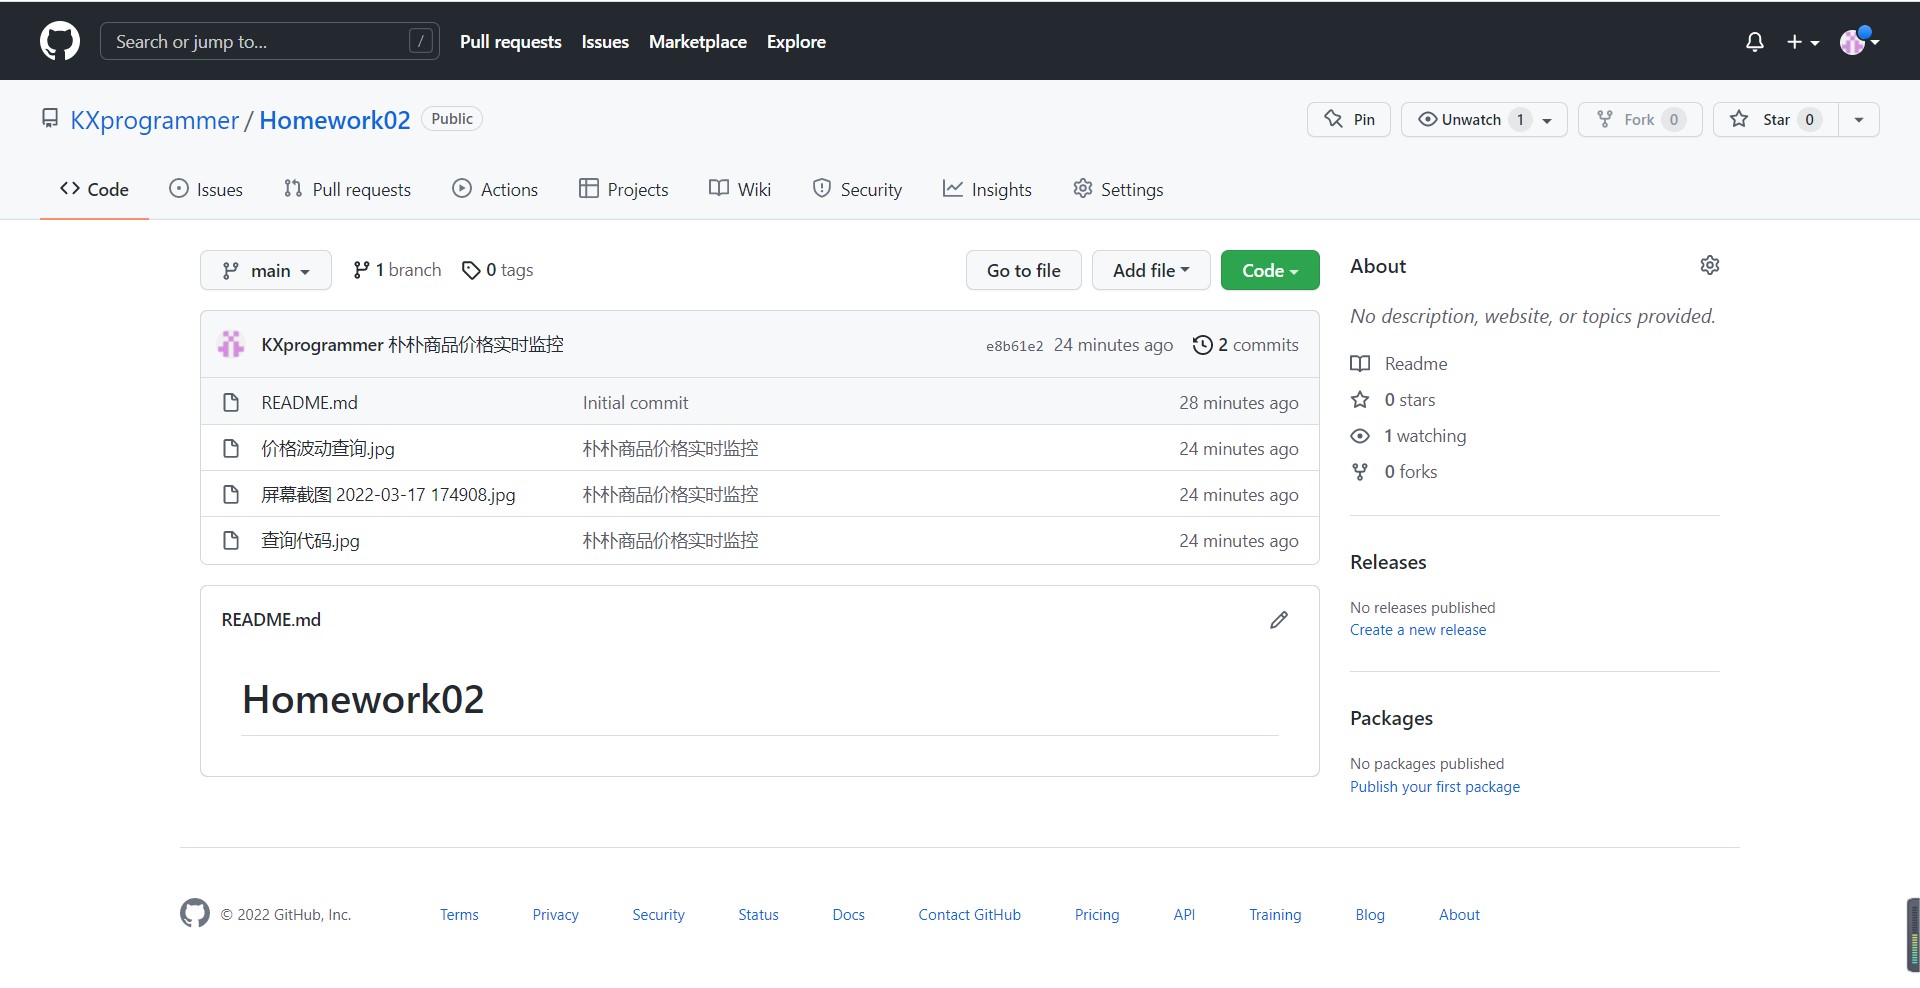
Task: Open Marketplace in the top header
Action: pyautogui.click(x=698, y=42)
